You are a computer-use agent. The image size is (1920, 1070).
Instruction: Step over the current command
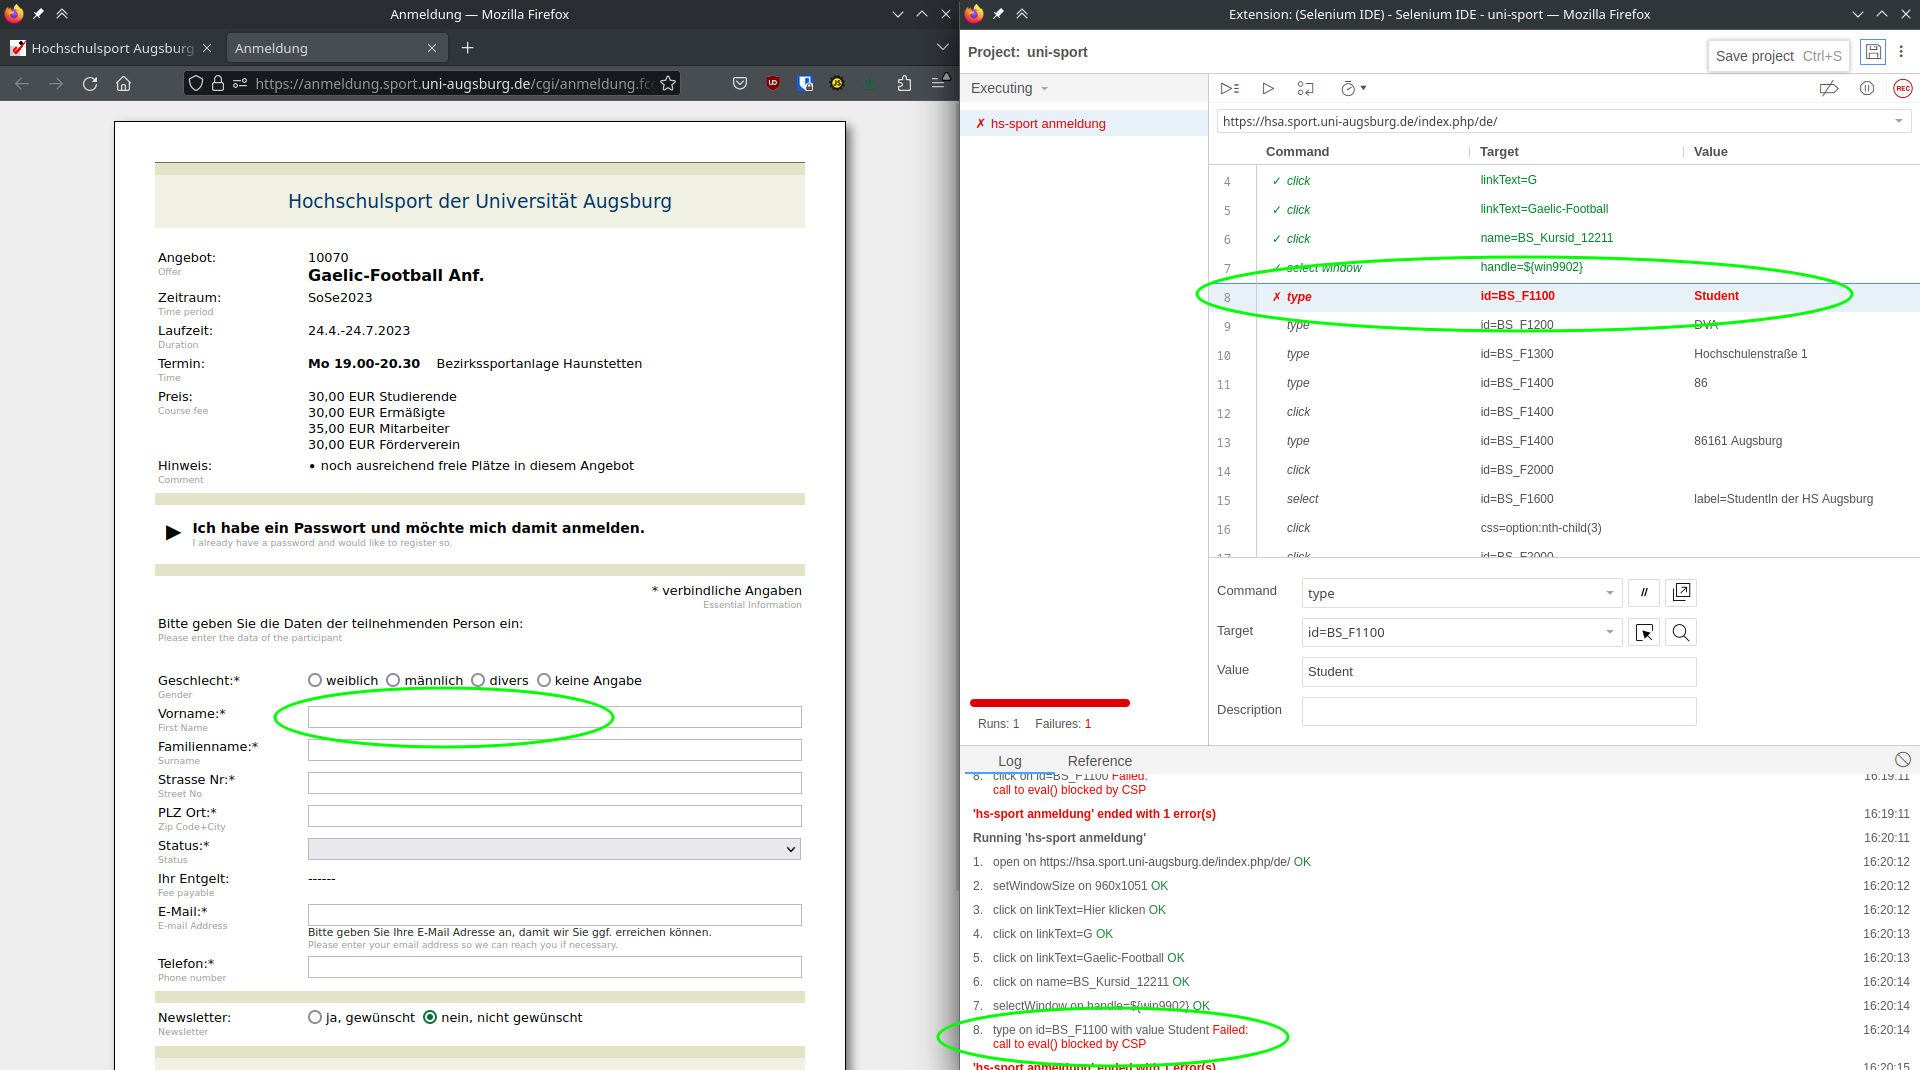[1305, 89]
